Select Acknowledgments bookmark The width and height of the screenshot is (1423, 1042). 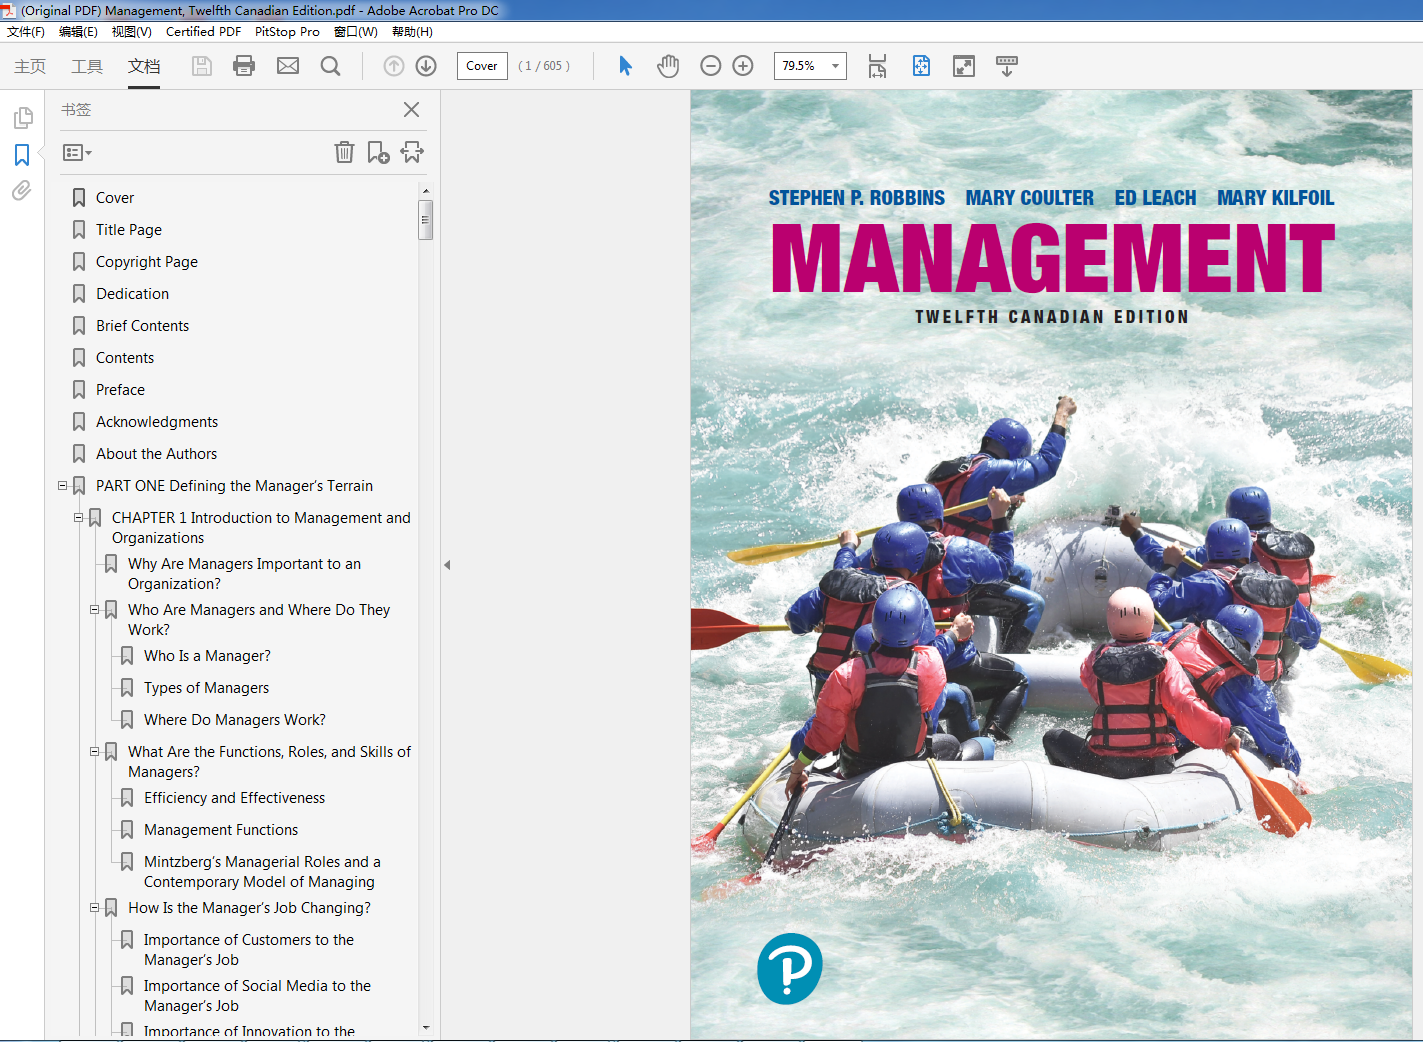pyautogui.click(x=157, y=422)
